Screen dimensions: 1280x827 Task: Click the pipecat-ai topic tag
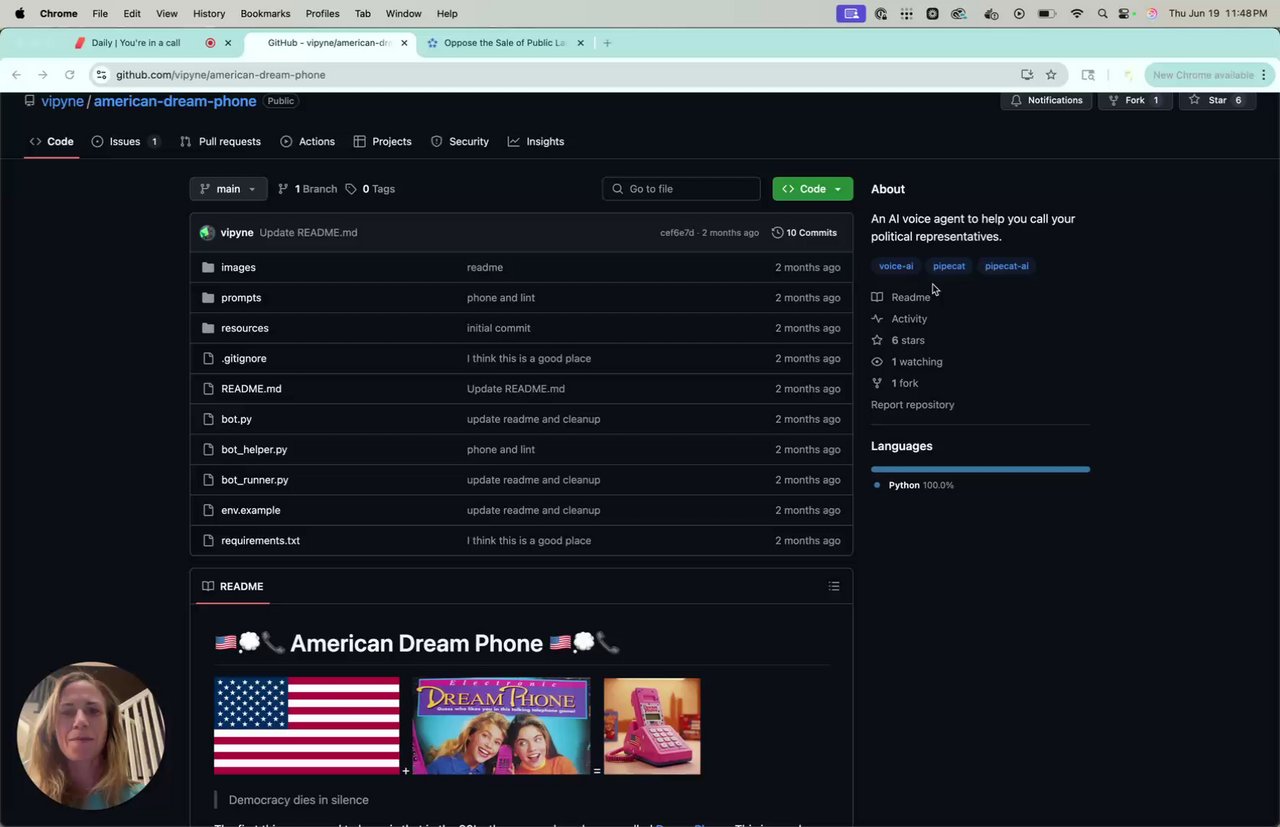(1006, 266)
